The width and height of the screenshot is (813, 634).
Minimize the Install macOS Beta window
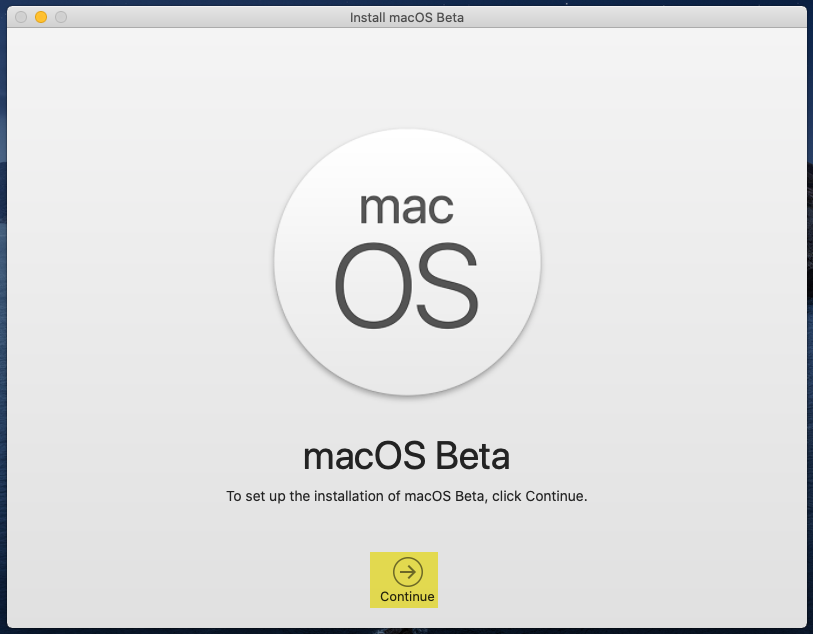coord(41,17)
